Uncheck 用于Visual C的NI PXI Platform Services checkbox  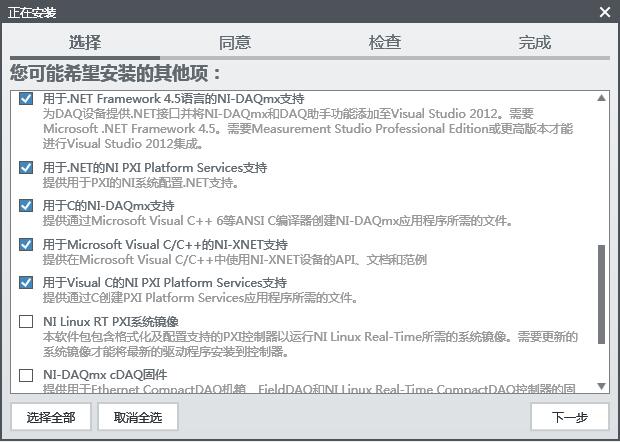(x=26, y=282)
